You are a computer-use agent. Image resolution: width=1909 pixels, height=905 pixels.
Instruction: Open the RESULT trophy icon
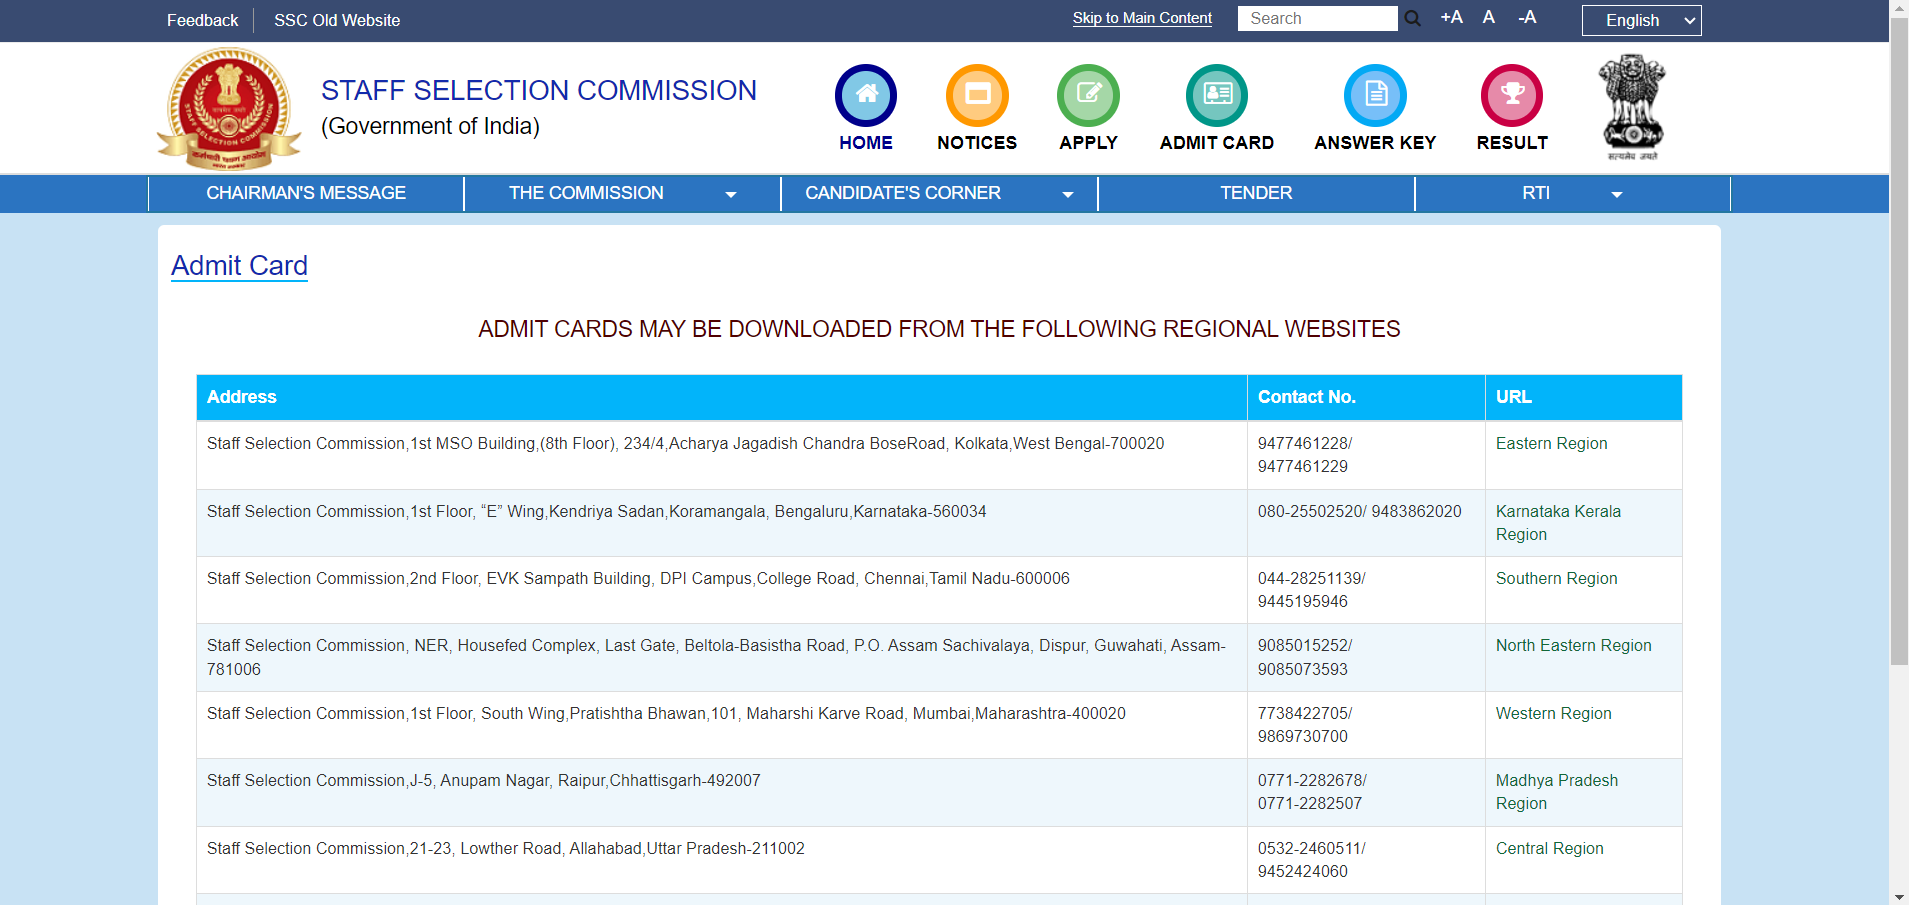coord(1512,95)
